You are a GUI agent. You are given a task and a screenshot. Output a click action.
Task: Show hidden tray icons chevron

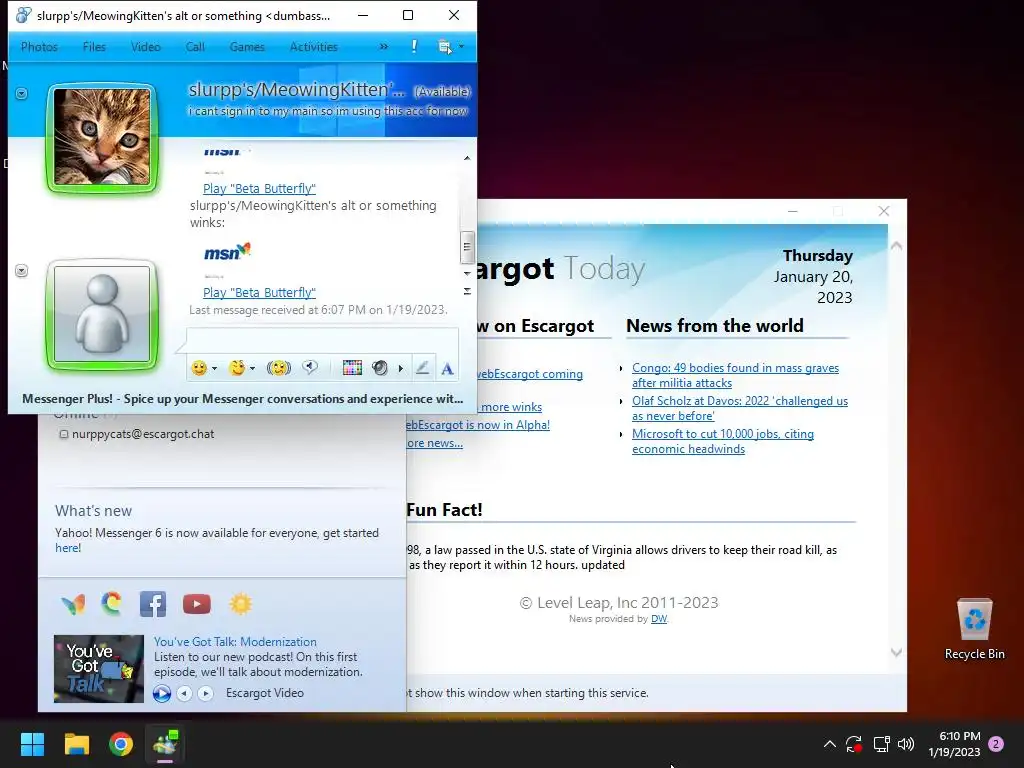tap(829, 744)
